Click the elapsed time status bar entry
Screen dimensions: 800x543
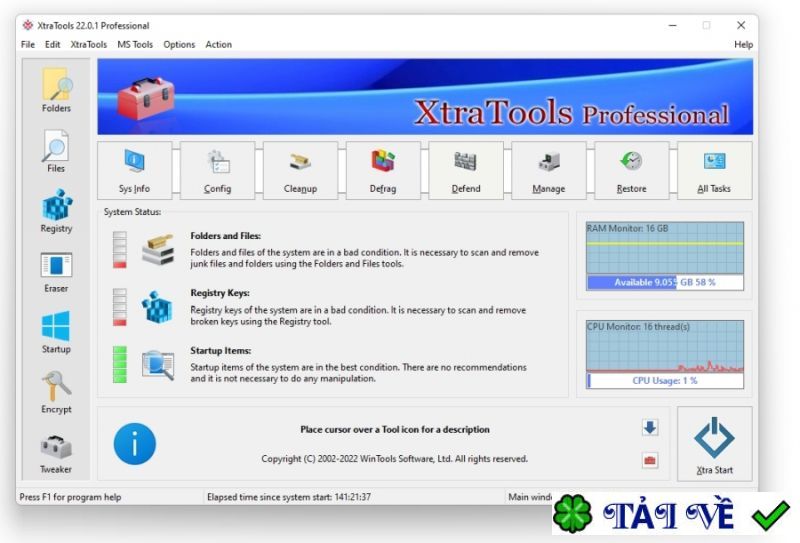(289, 497)
